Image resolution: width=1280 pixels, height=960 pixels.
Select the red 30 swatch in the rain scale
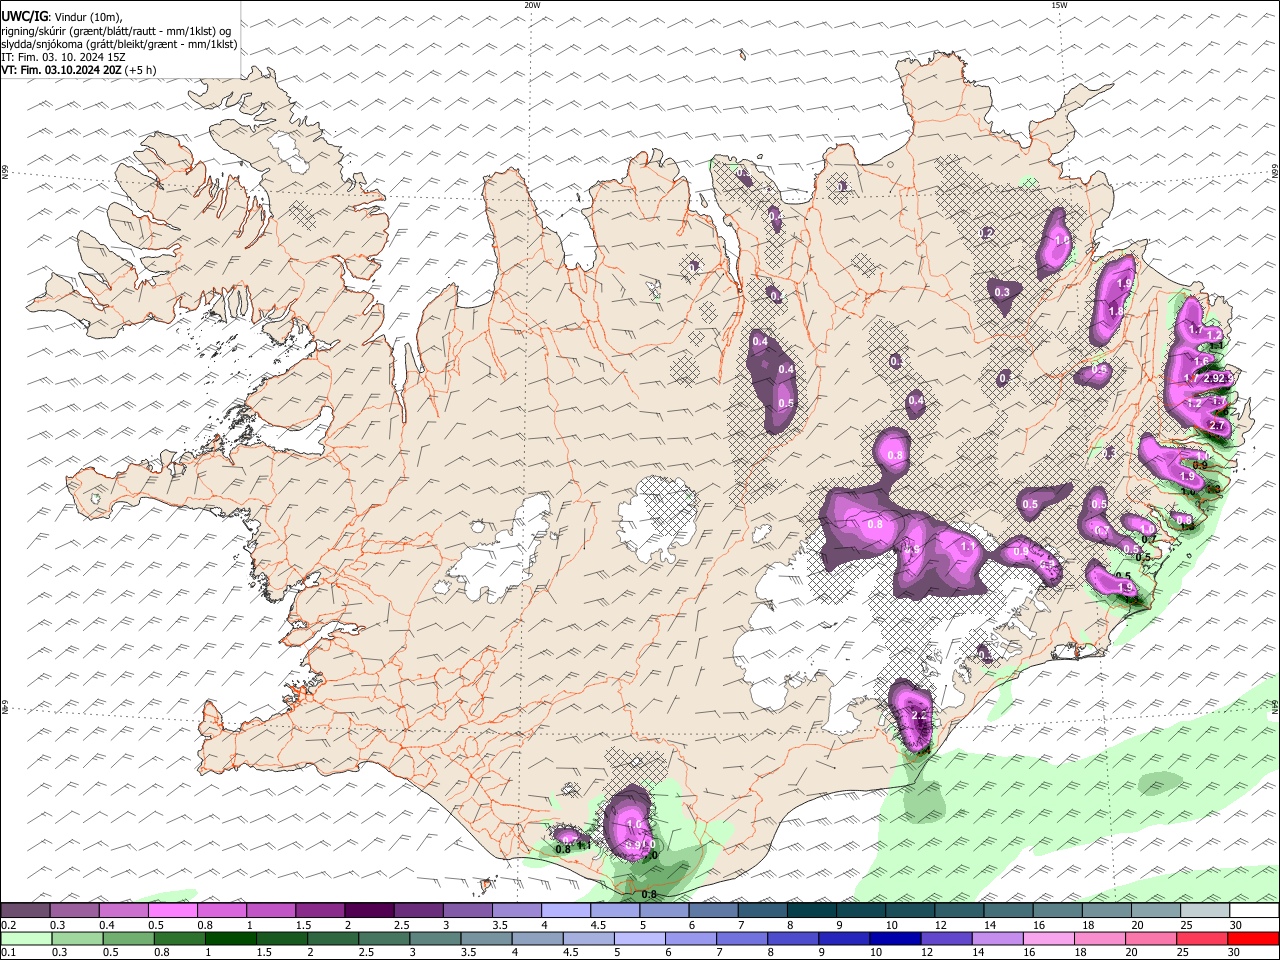pos(1252,938)
